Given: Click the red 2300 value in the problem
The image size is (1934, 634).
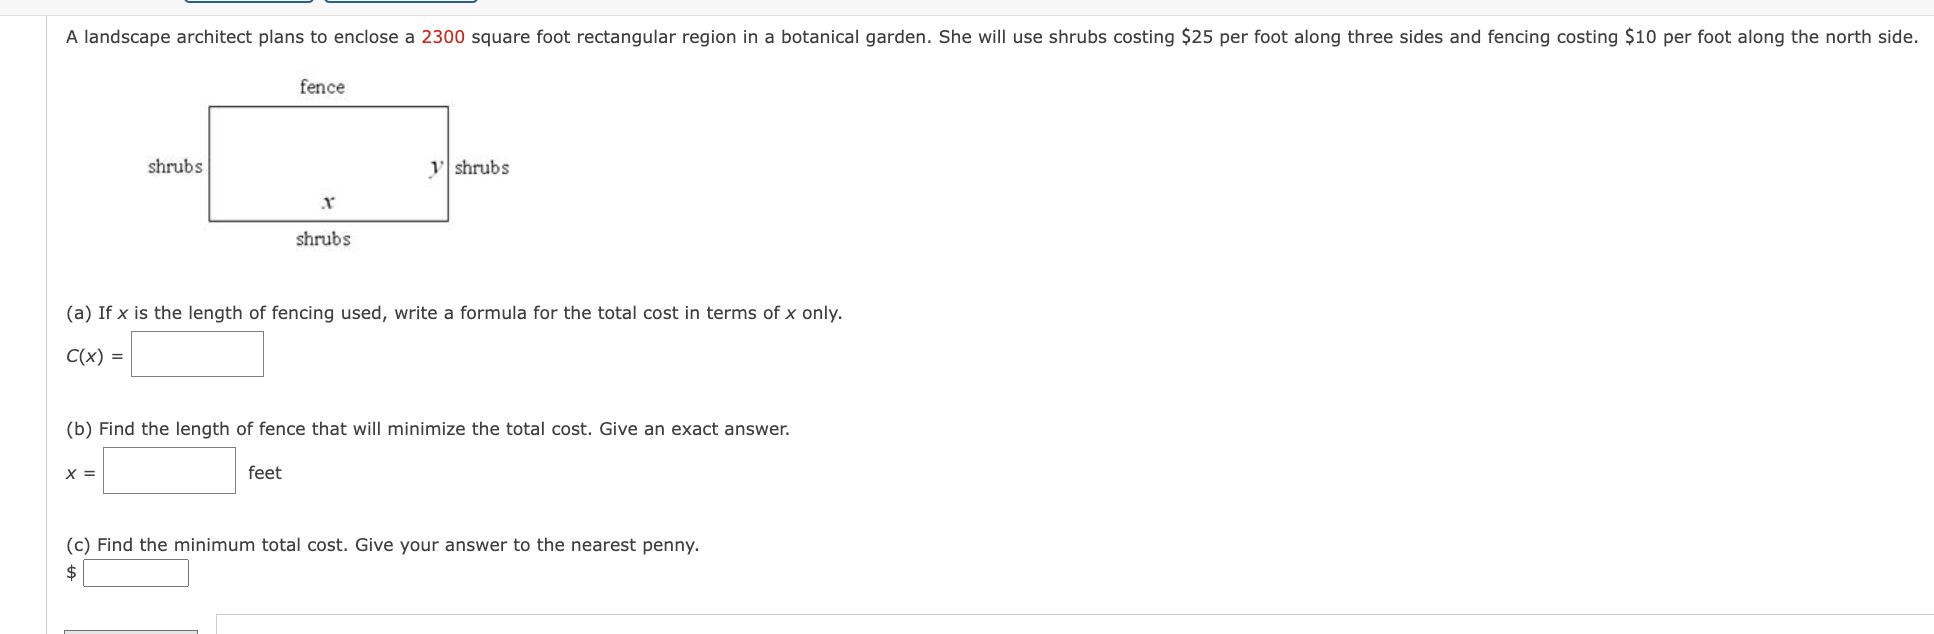Looking at the screenshot, I should click(x=444, y=37).
